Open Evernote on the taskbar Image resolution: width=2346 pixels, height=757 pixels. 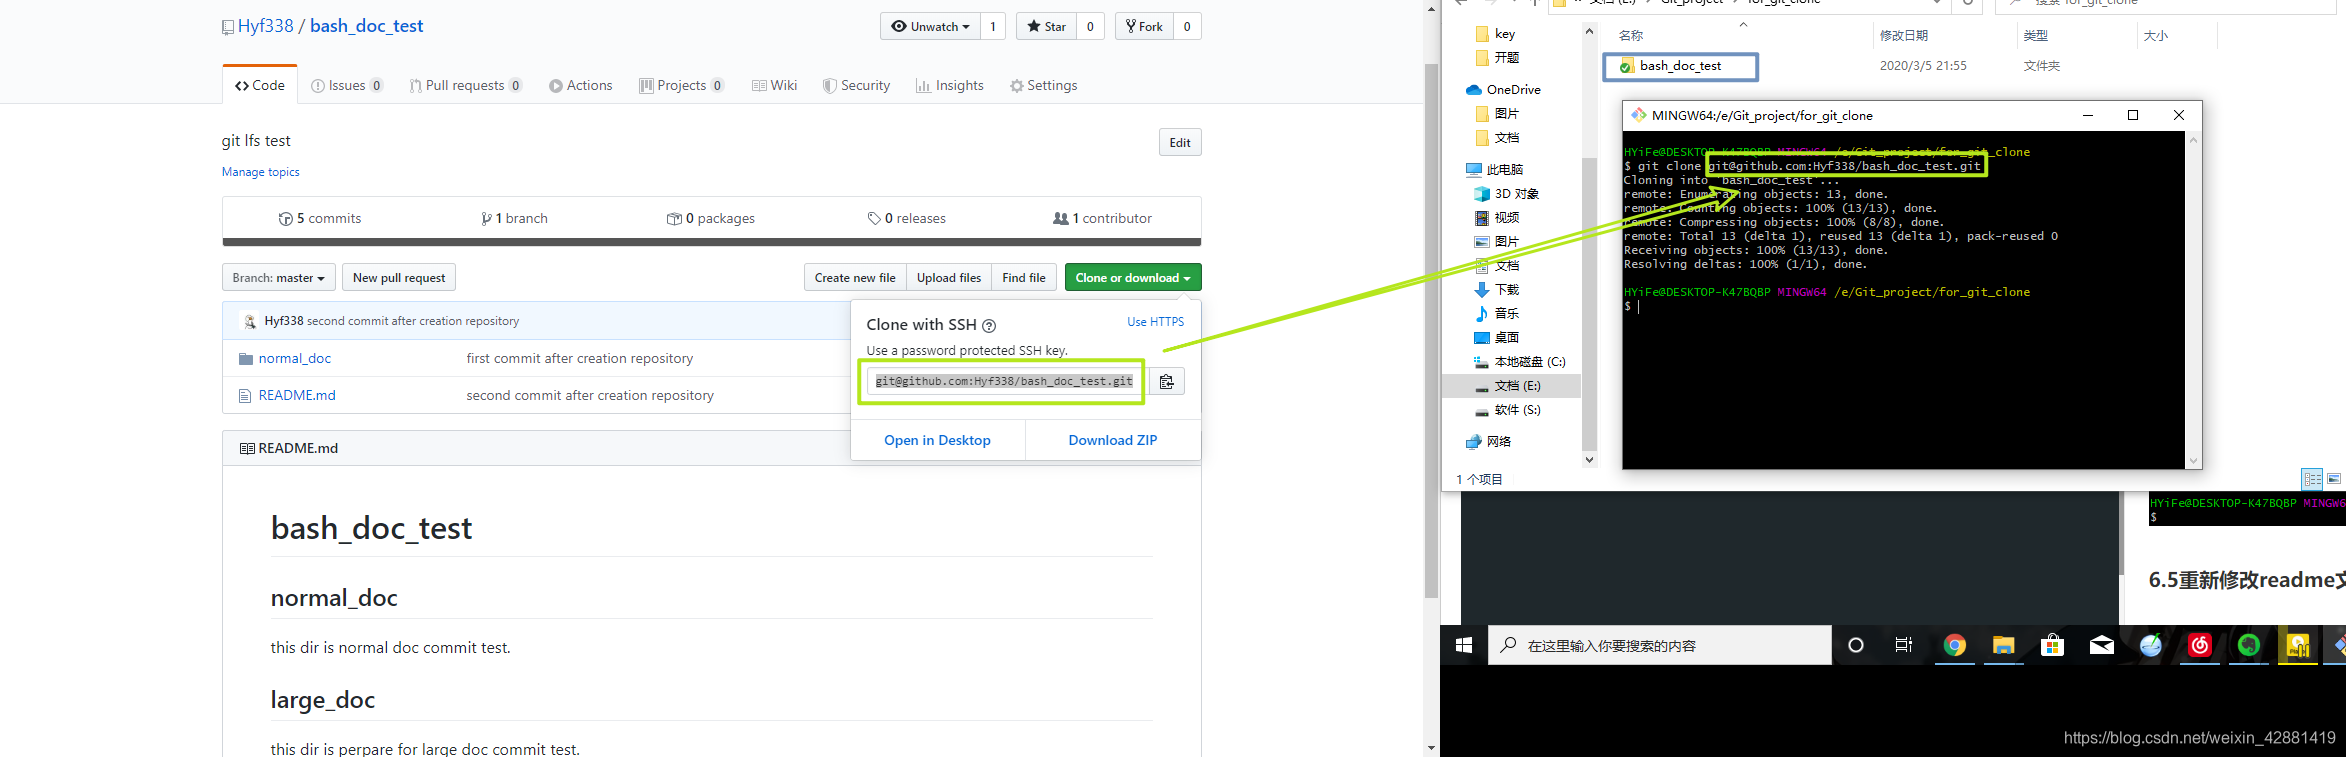2249,645
